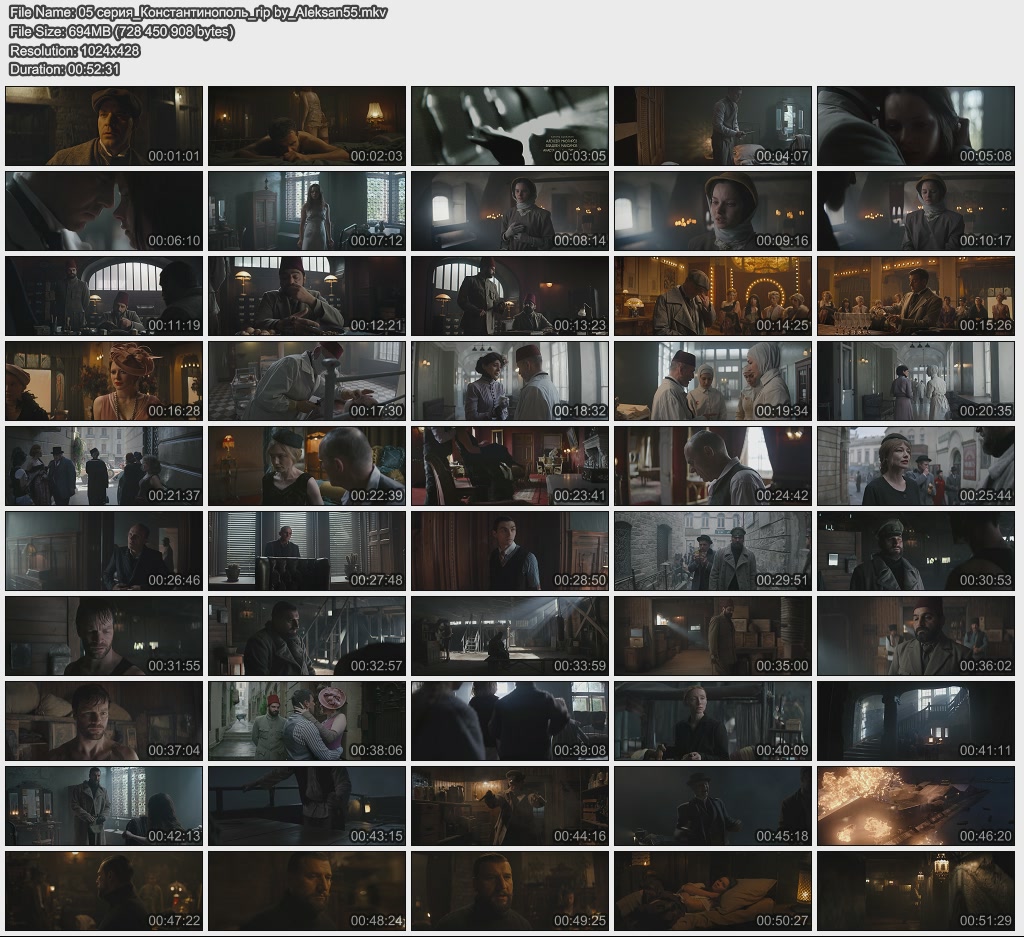Viewport: 1024px width, 937px height.
Task: Click the 00:41:11 staircase thumbnail
Action: (x=916, y=721)
